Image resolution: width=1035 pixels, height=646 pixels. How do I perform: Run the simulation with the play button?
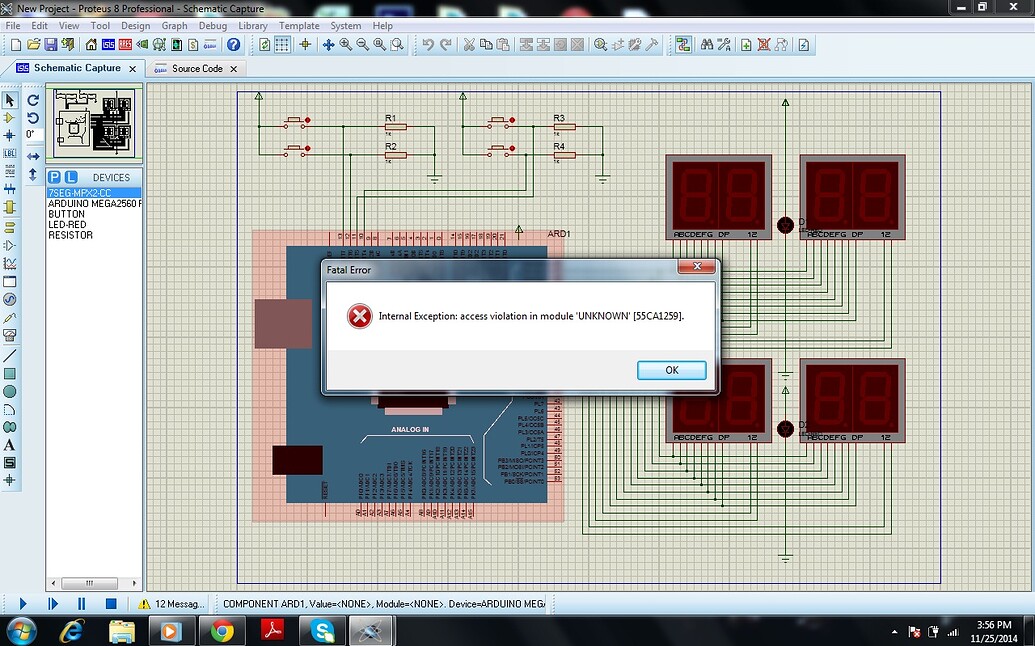click(x=23, y=603)
